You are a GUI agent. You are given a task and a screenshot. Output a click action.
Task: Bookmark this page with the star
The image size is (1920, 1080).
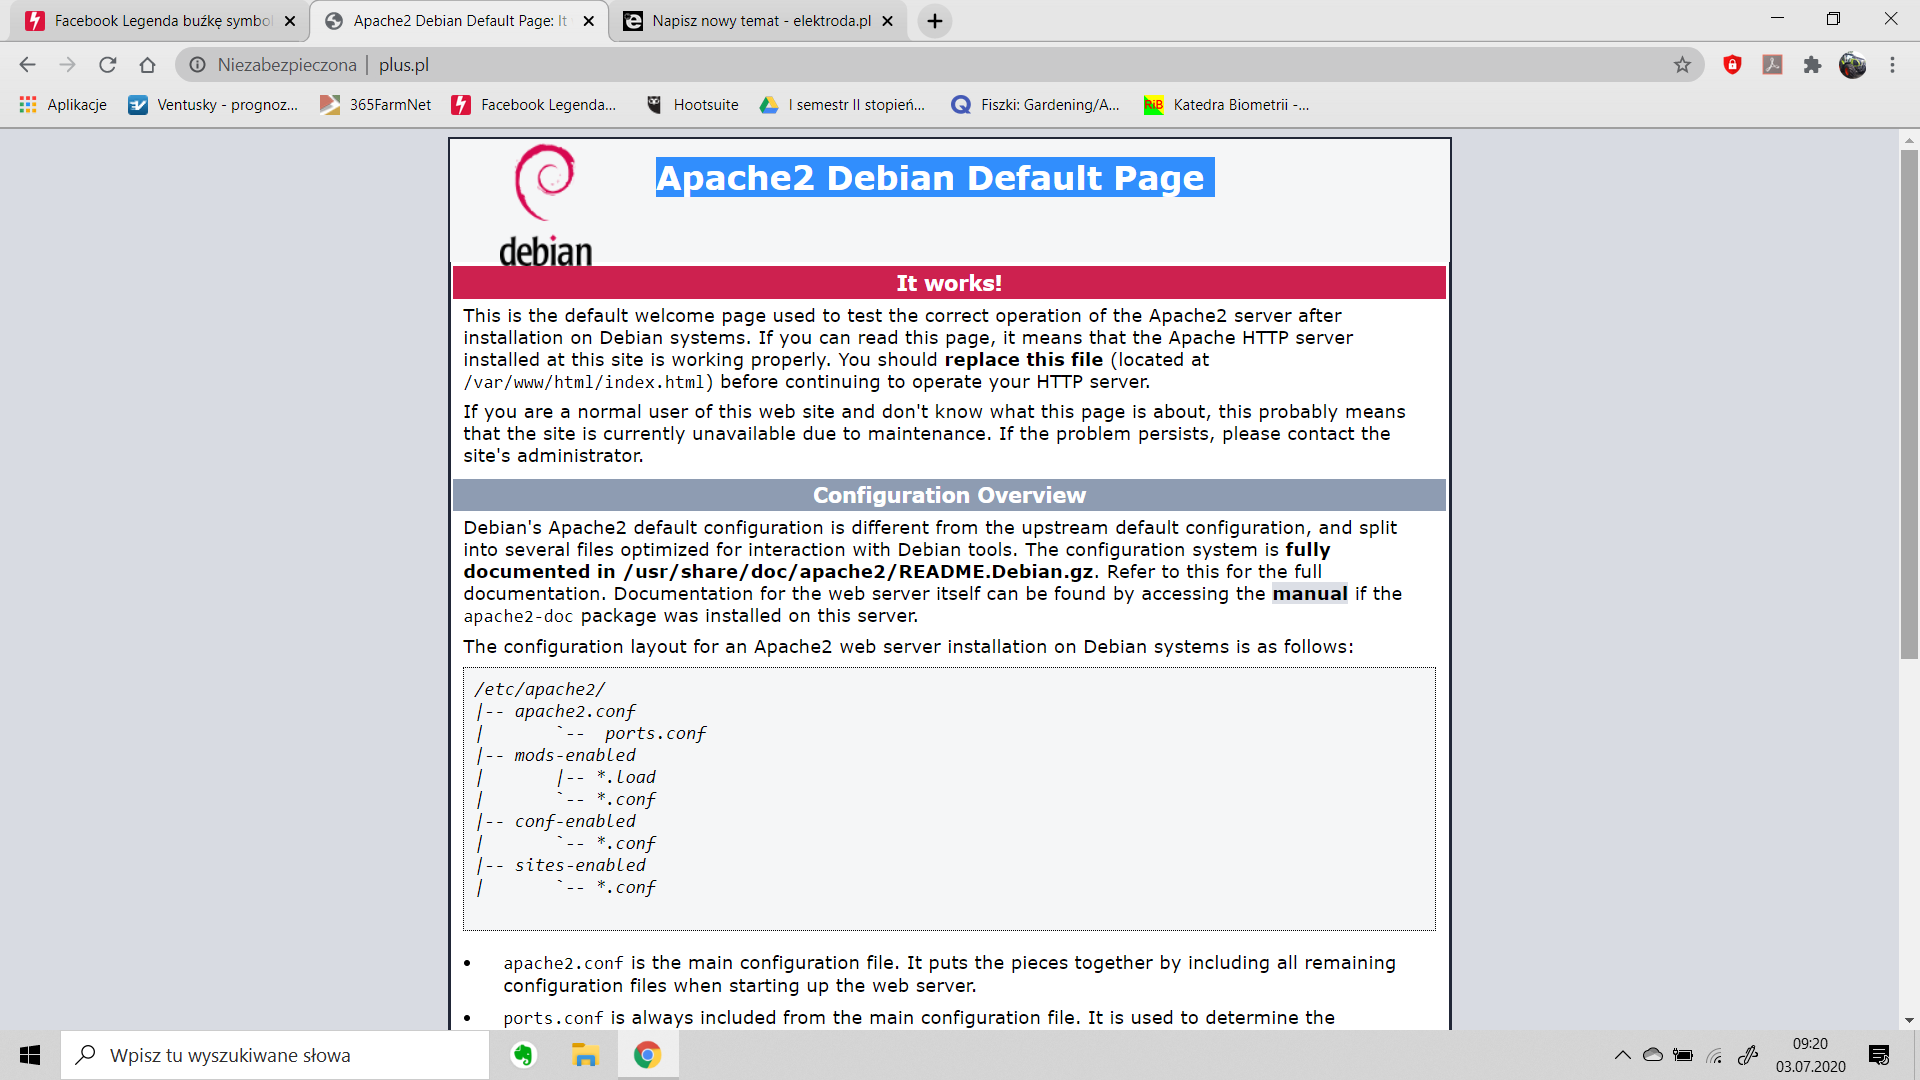[x=1682, y=65]
